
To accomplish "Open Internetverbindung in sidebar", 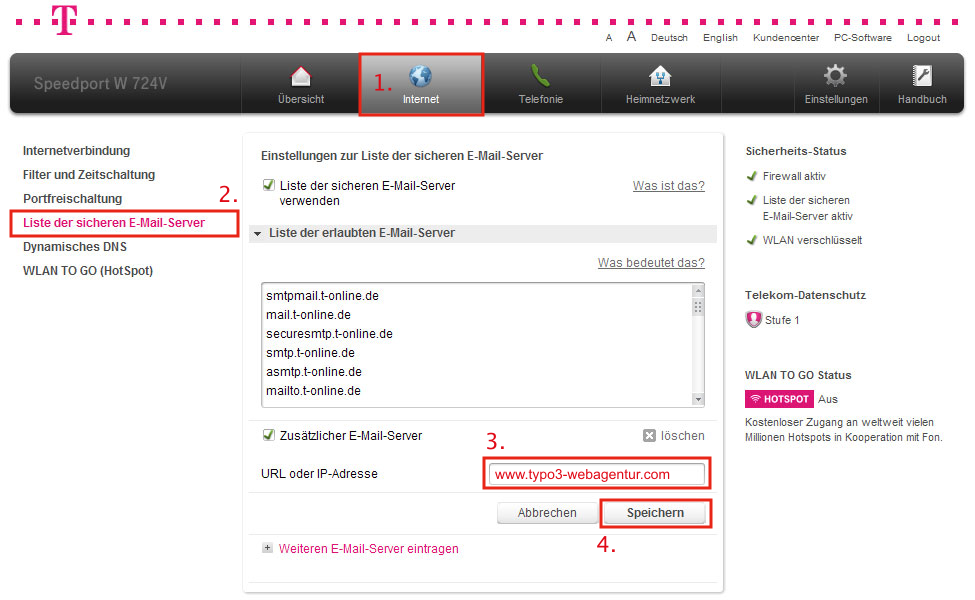I will (76, 150).
